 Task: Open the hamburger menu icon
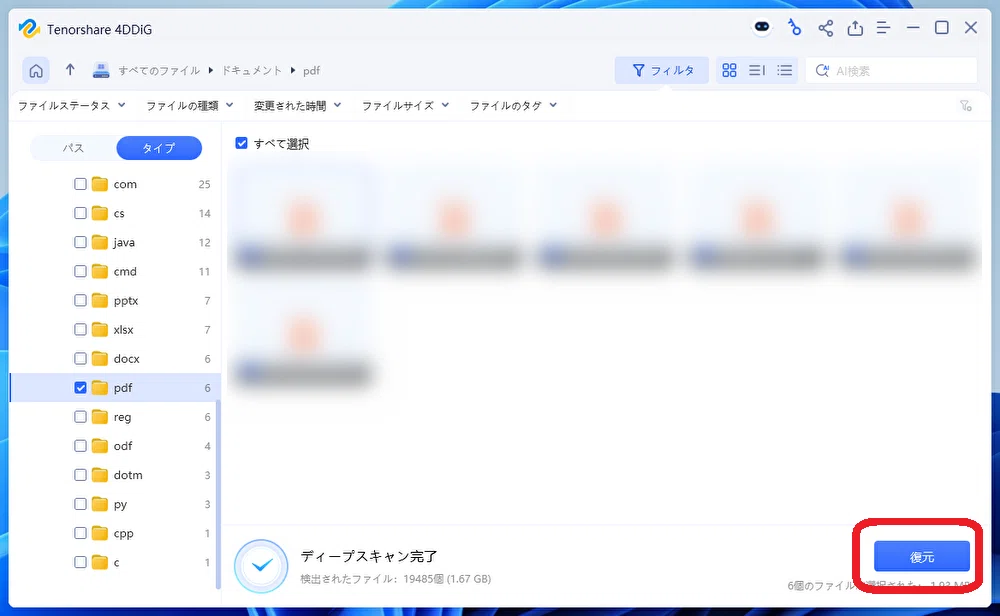pyautogui.click(x=883, y=28)
